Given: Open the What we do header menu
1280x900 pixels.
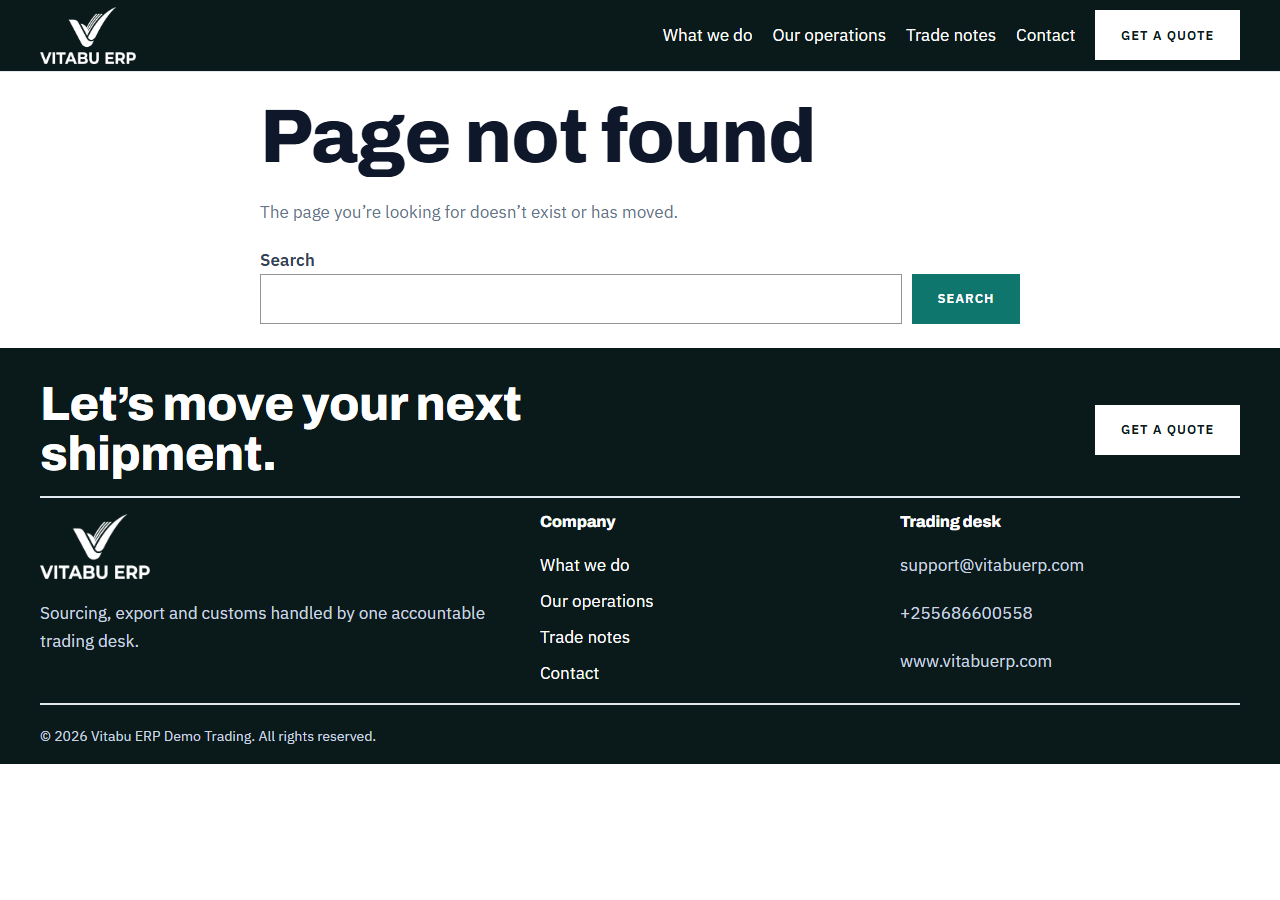Looking at the screenshot, I should pyautogui.click(x=707, y=35).
